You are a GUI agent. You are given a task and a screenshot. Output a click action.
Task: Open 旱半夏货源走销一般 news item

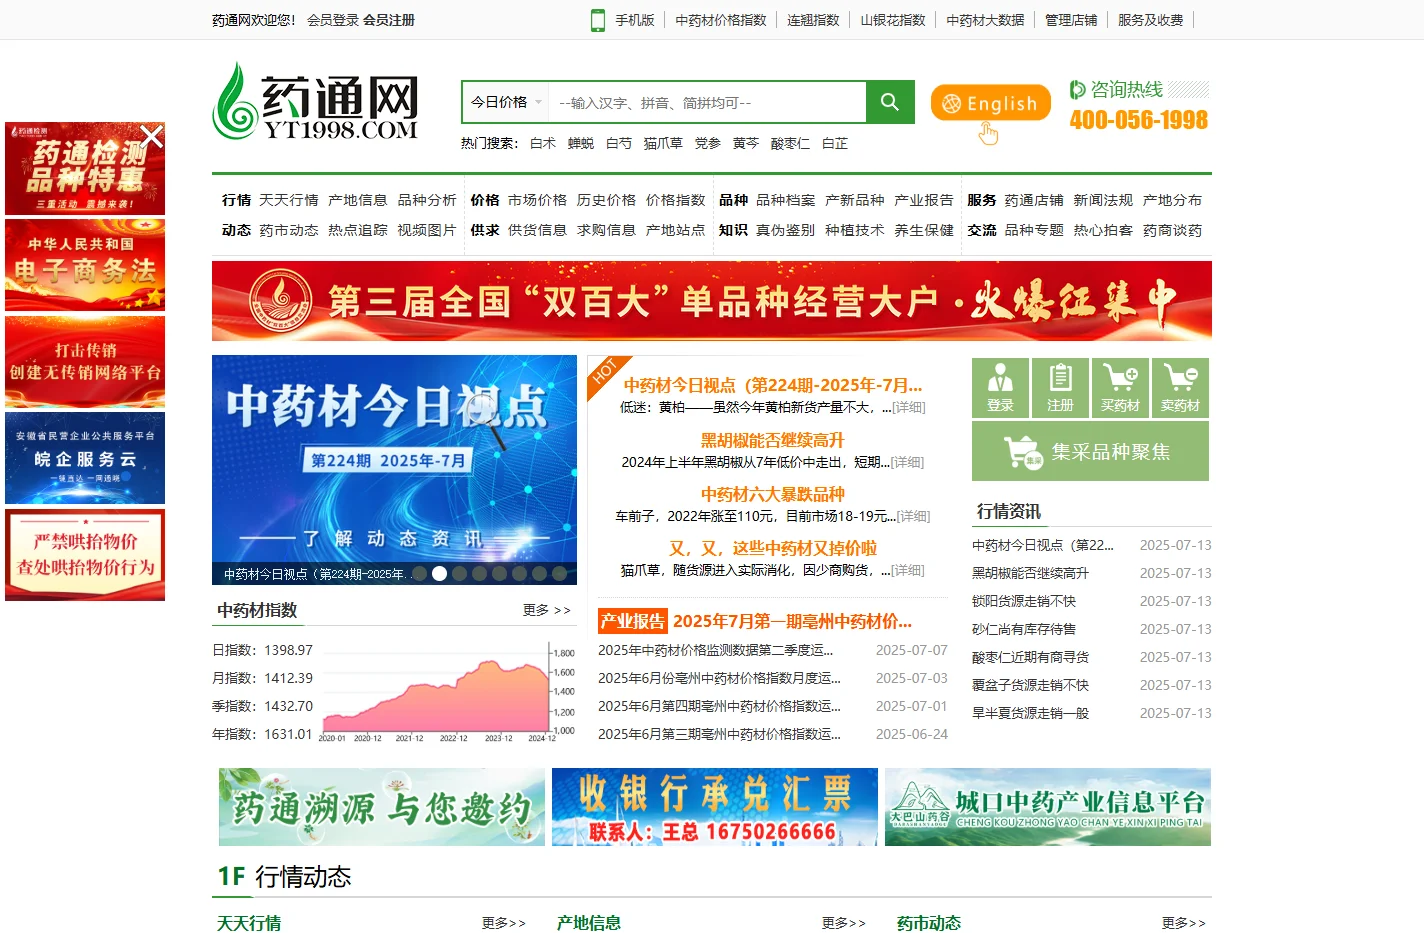coord(1030,713)
